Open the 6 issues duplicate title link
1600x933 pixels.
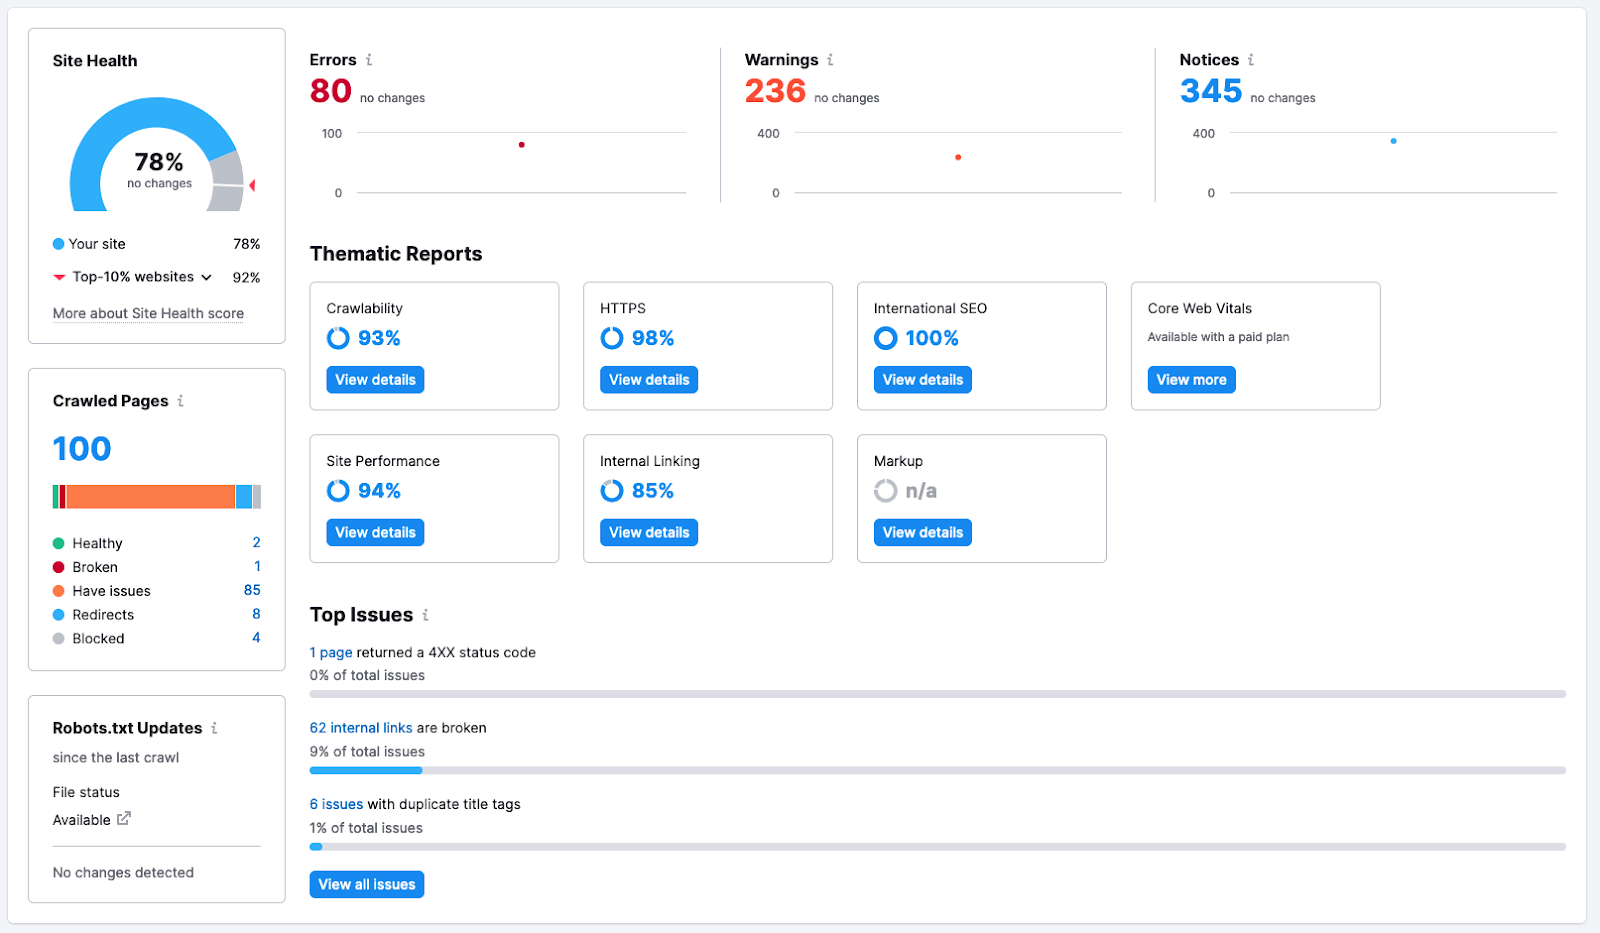pos(336,804)
